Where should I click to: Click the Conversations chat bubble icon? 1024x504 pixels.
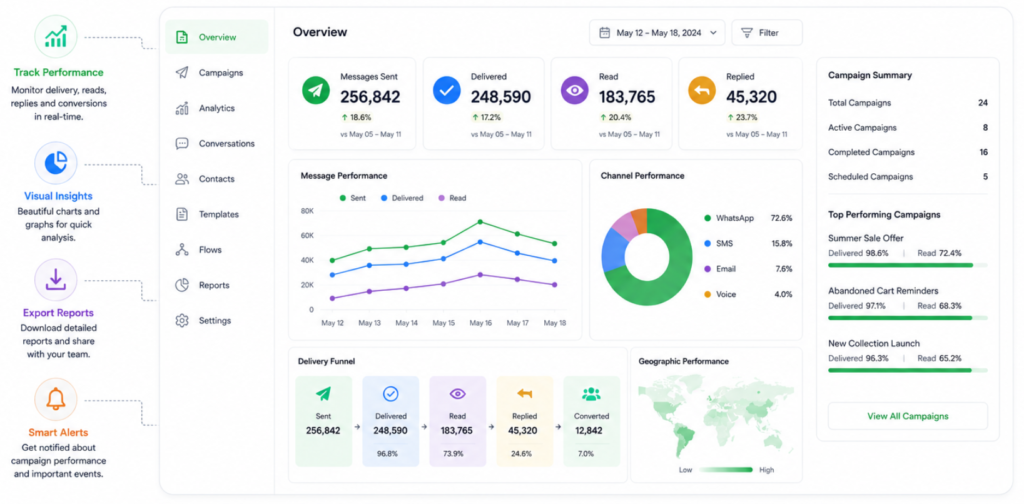pyautogui.click(x=182, y=144)
